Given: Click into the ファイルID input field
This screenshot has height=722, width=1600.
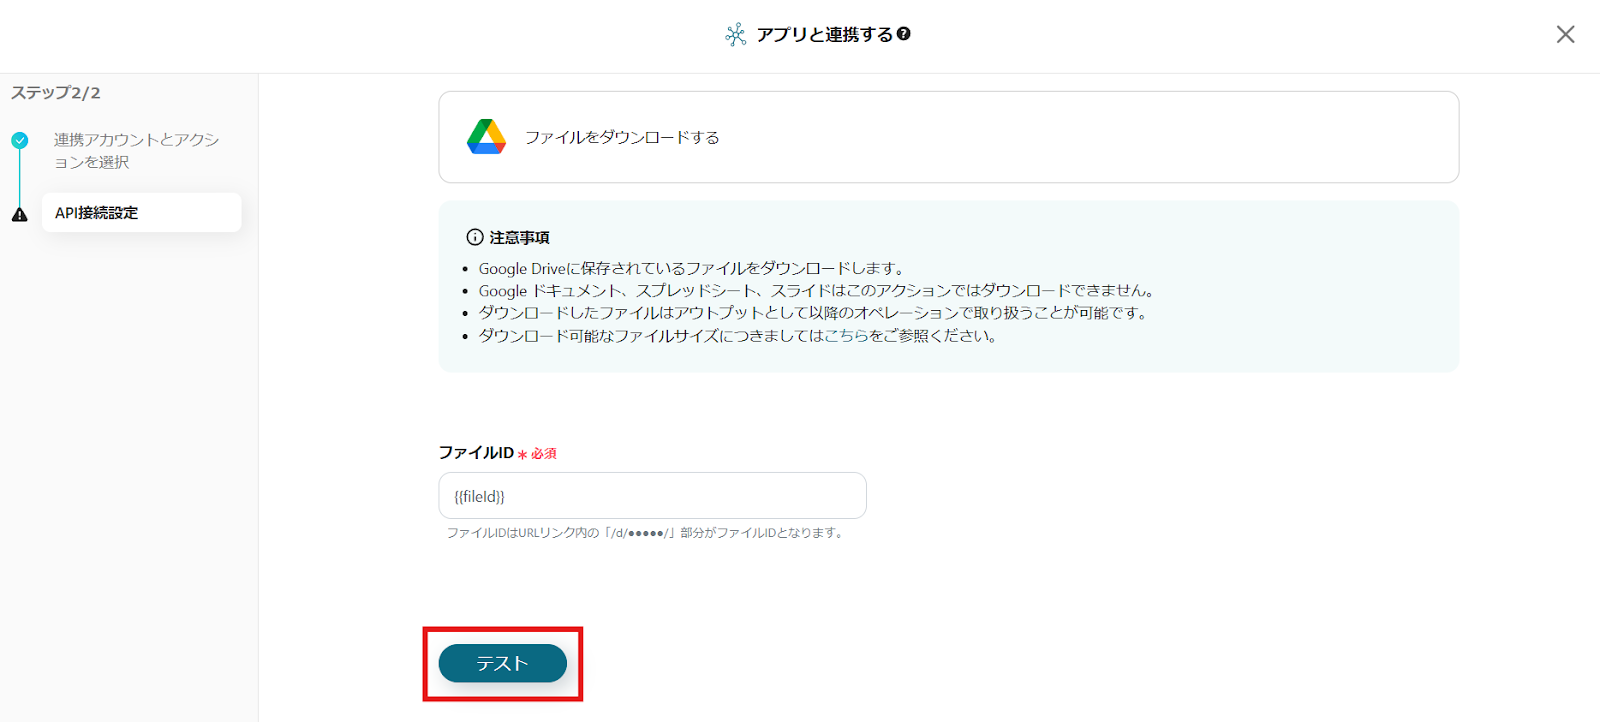Looking at the screenshot, I should tap(652, 496).
